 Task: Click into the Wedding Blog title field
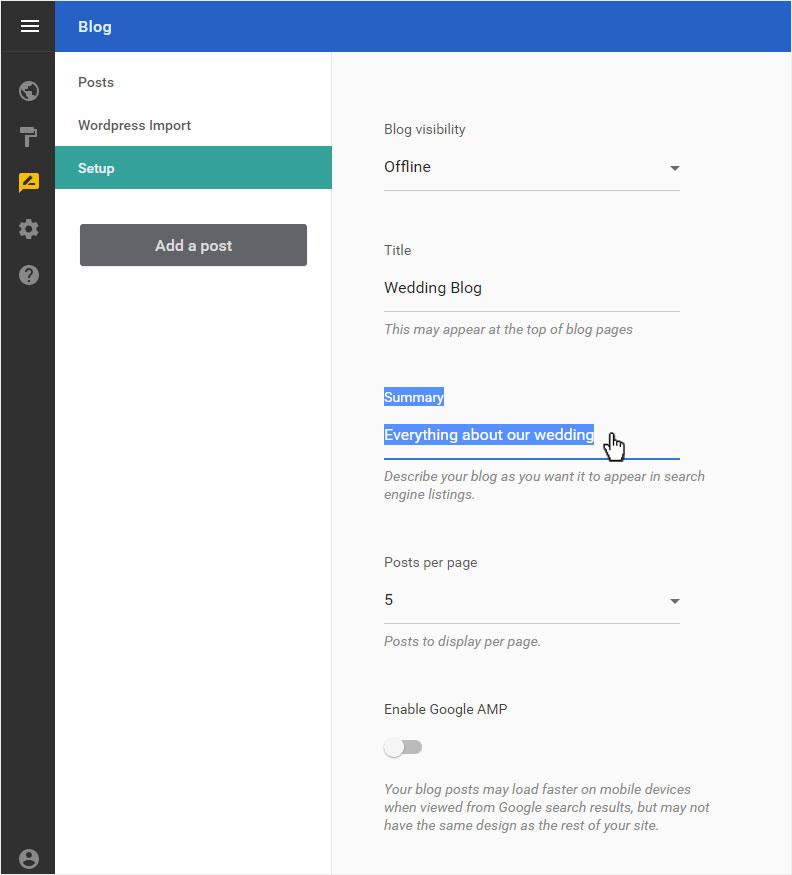click(531, 288)
